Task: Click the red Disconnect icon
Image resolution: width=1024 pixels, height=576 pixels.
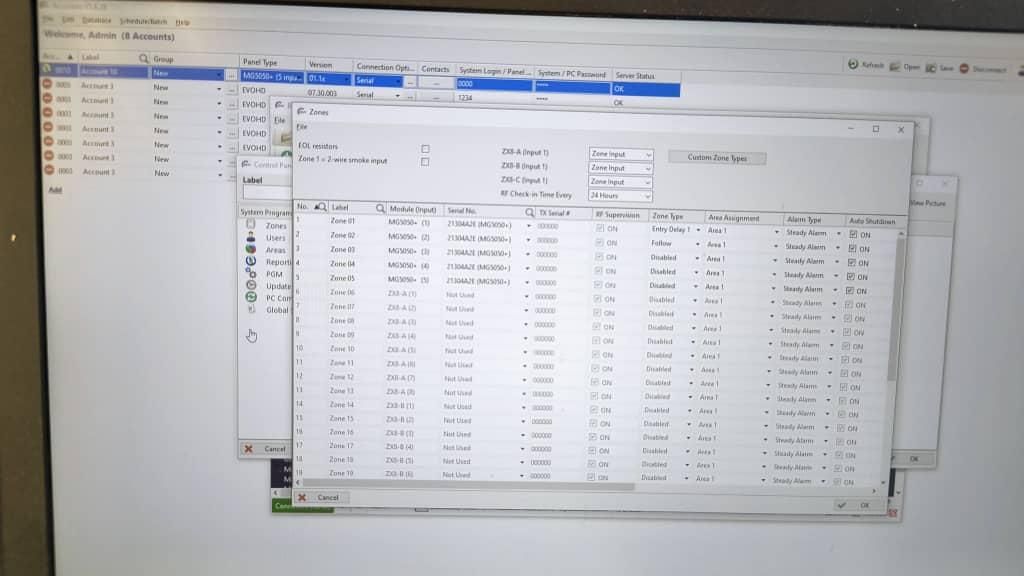Action: pos(965,68)
